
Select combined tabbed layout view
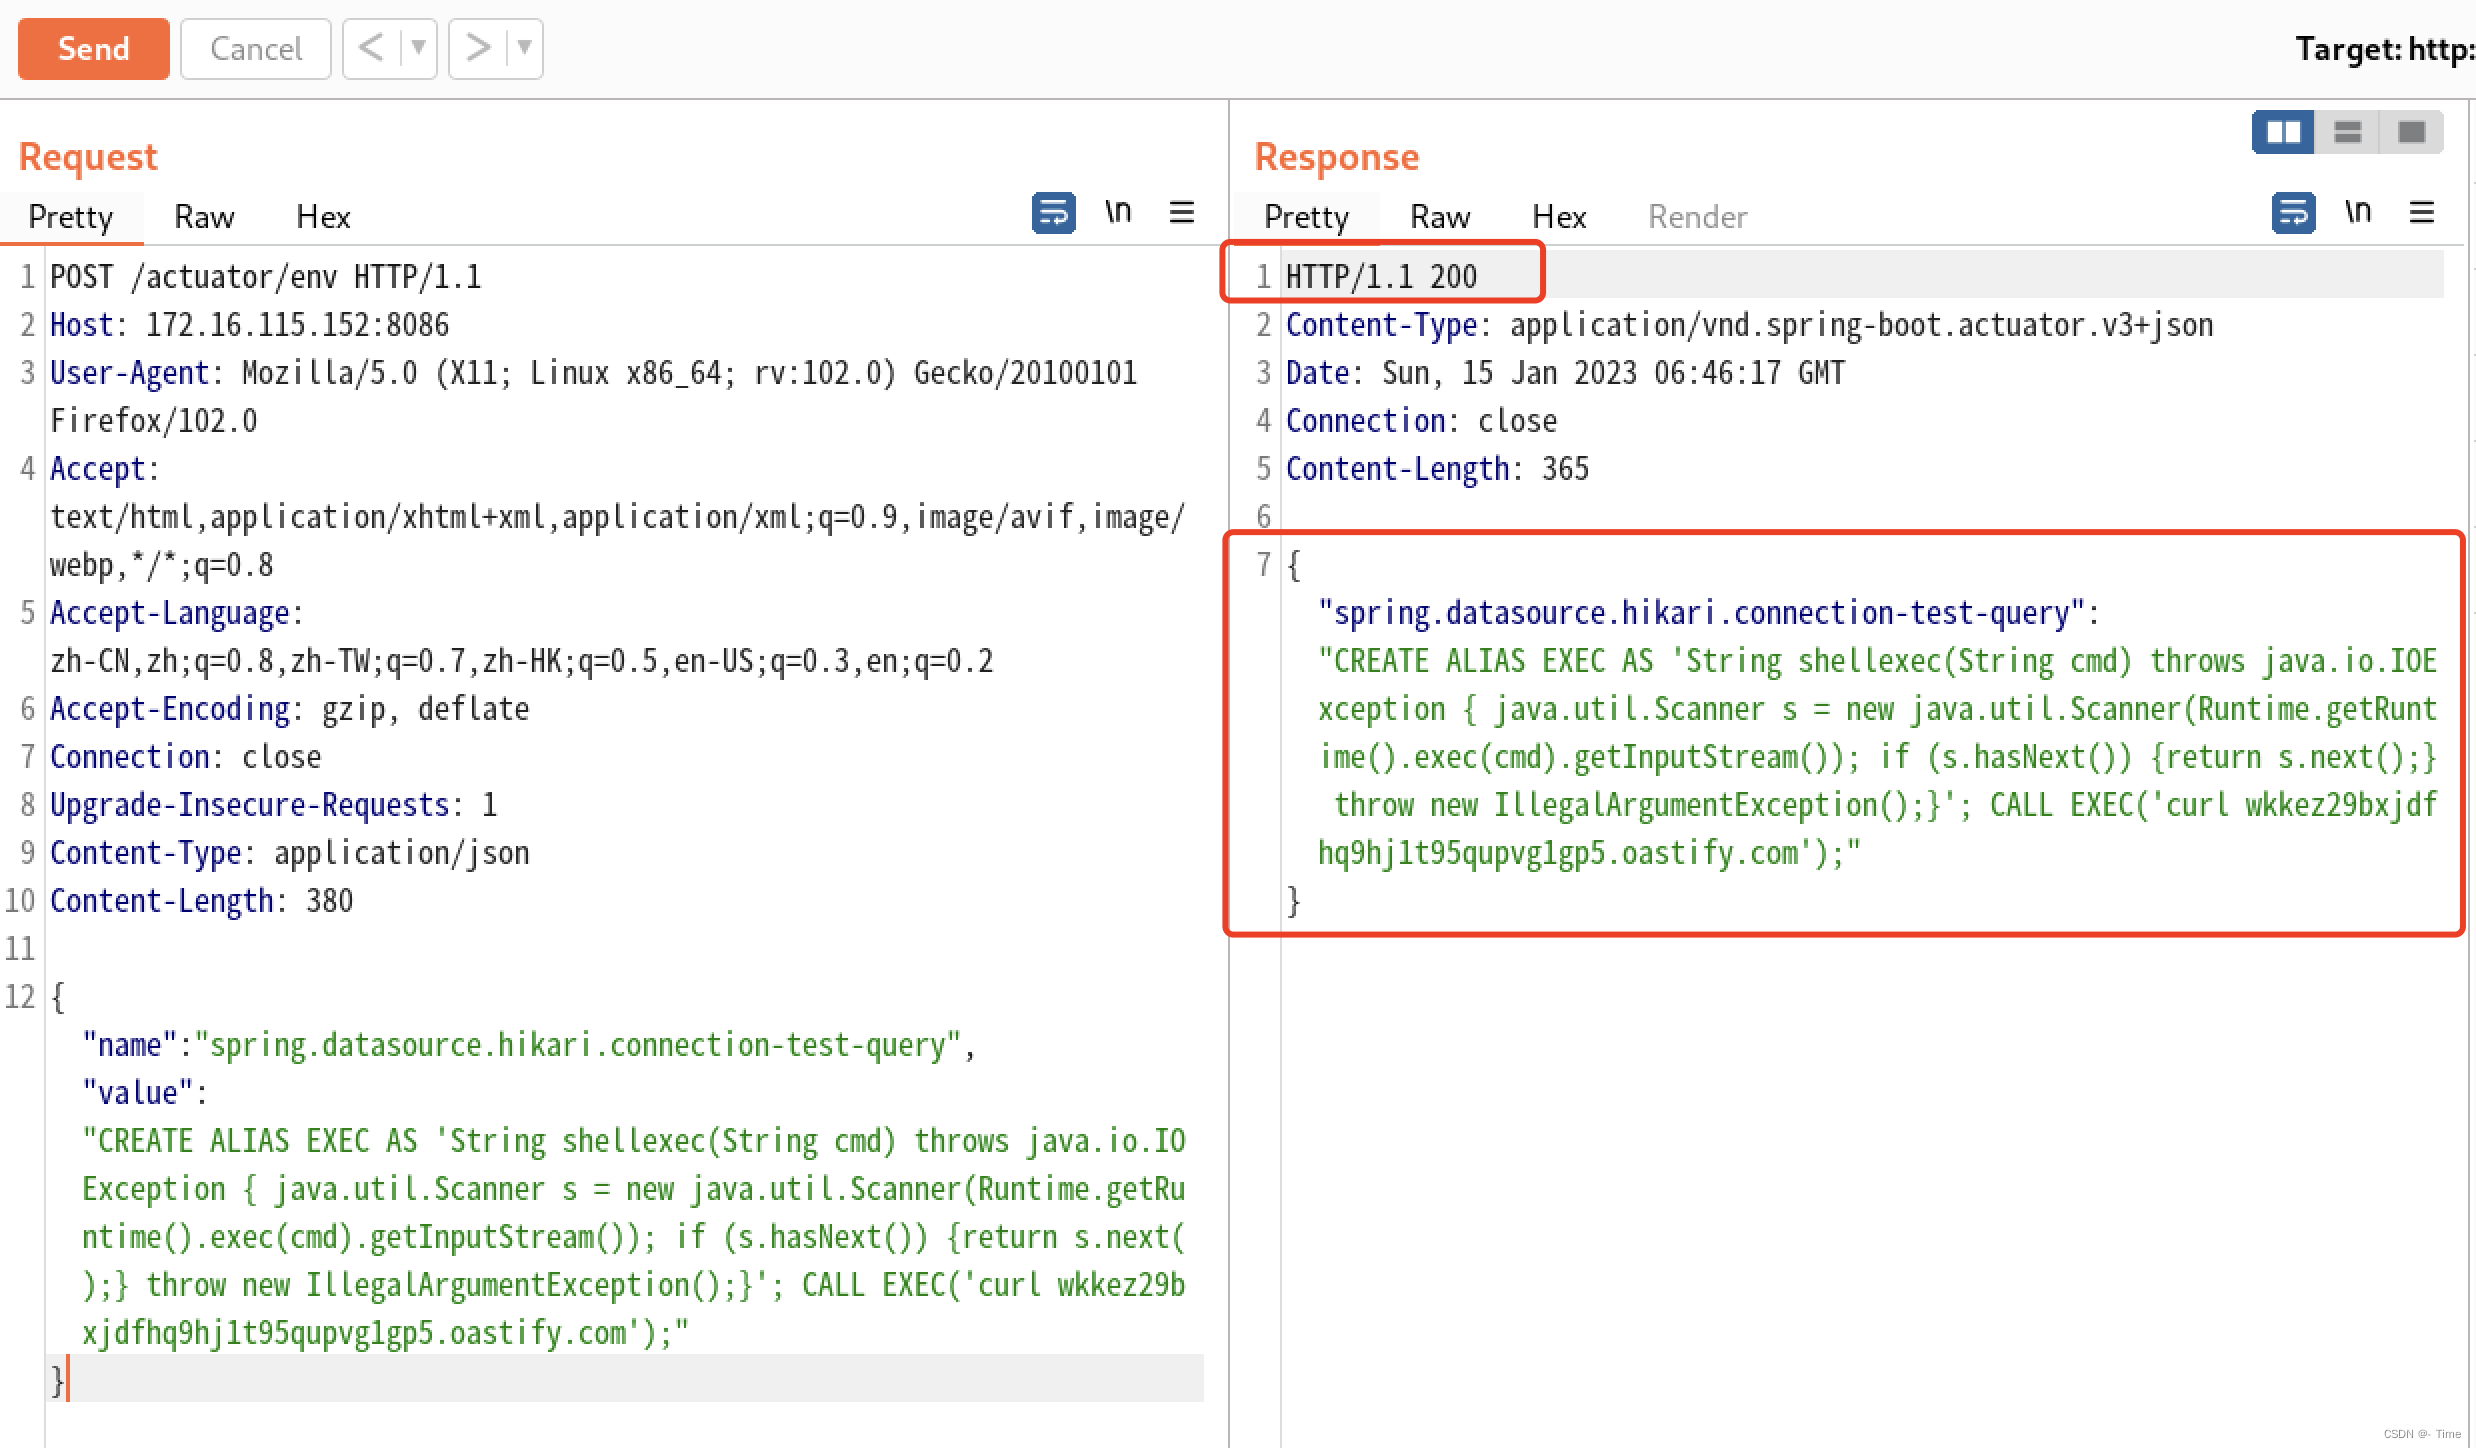click(2411, 132)
